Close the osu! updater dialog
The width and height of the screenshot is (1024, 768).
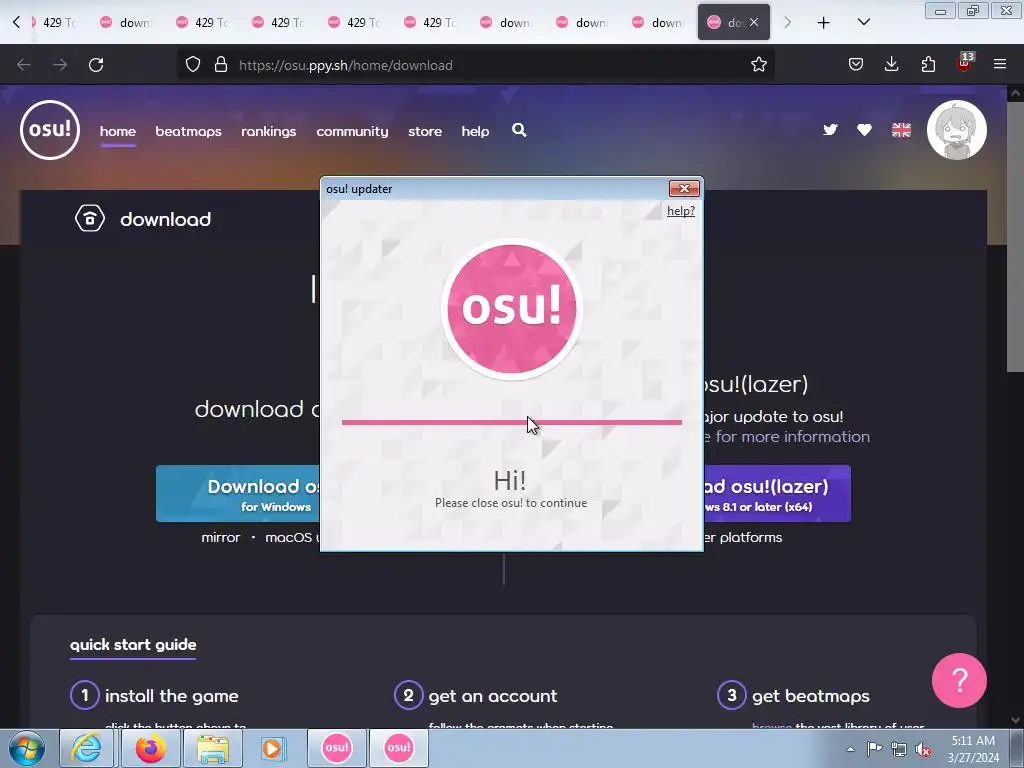pyautogui.click(x=684, y=188)
